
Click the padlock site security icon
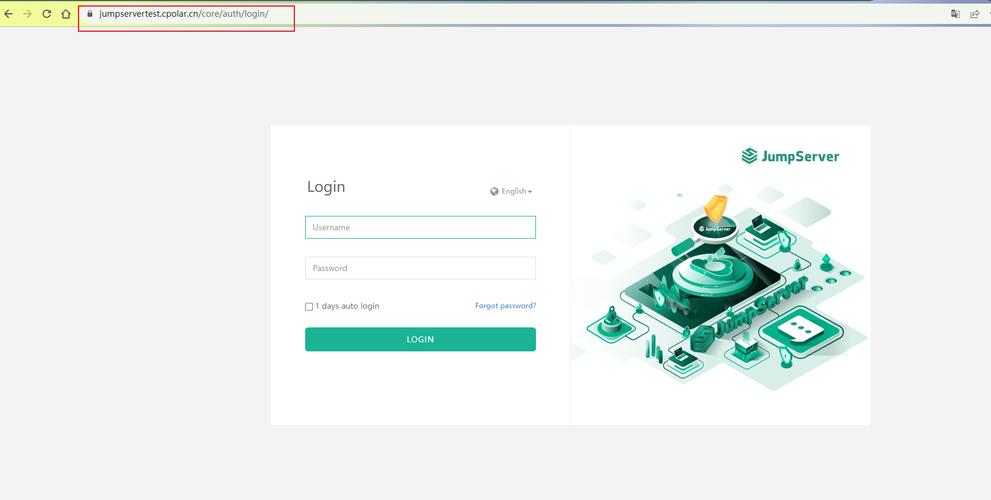click(x=90, y=14)
